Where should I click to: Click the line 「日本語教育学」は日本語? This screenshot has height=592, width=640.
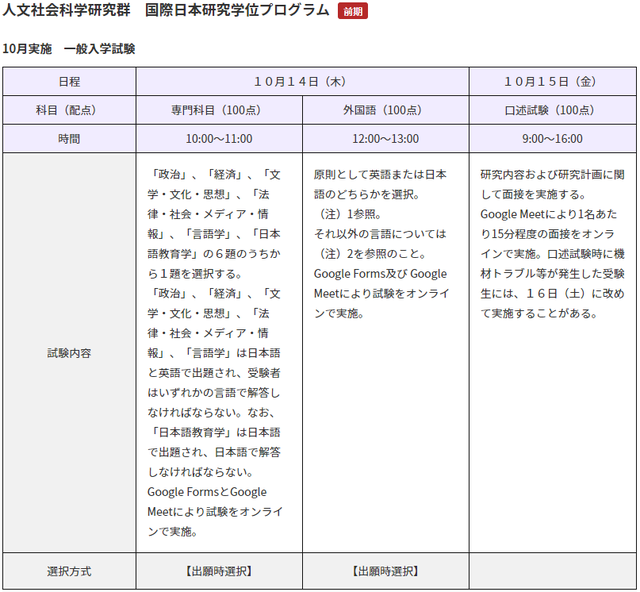click(214, 432)
